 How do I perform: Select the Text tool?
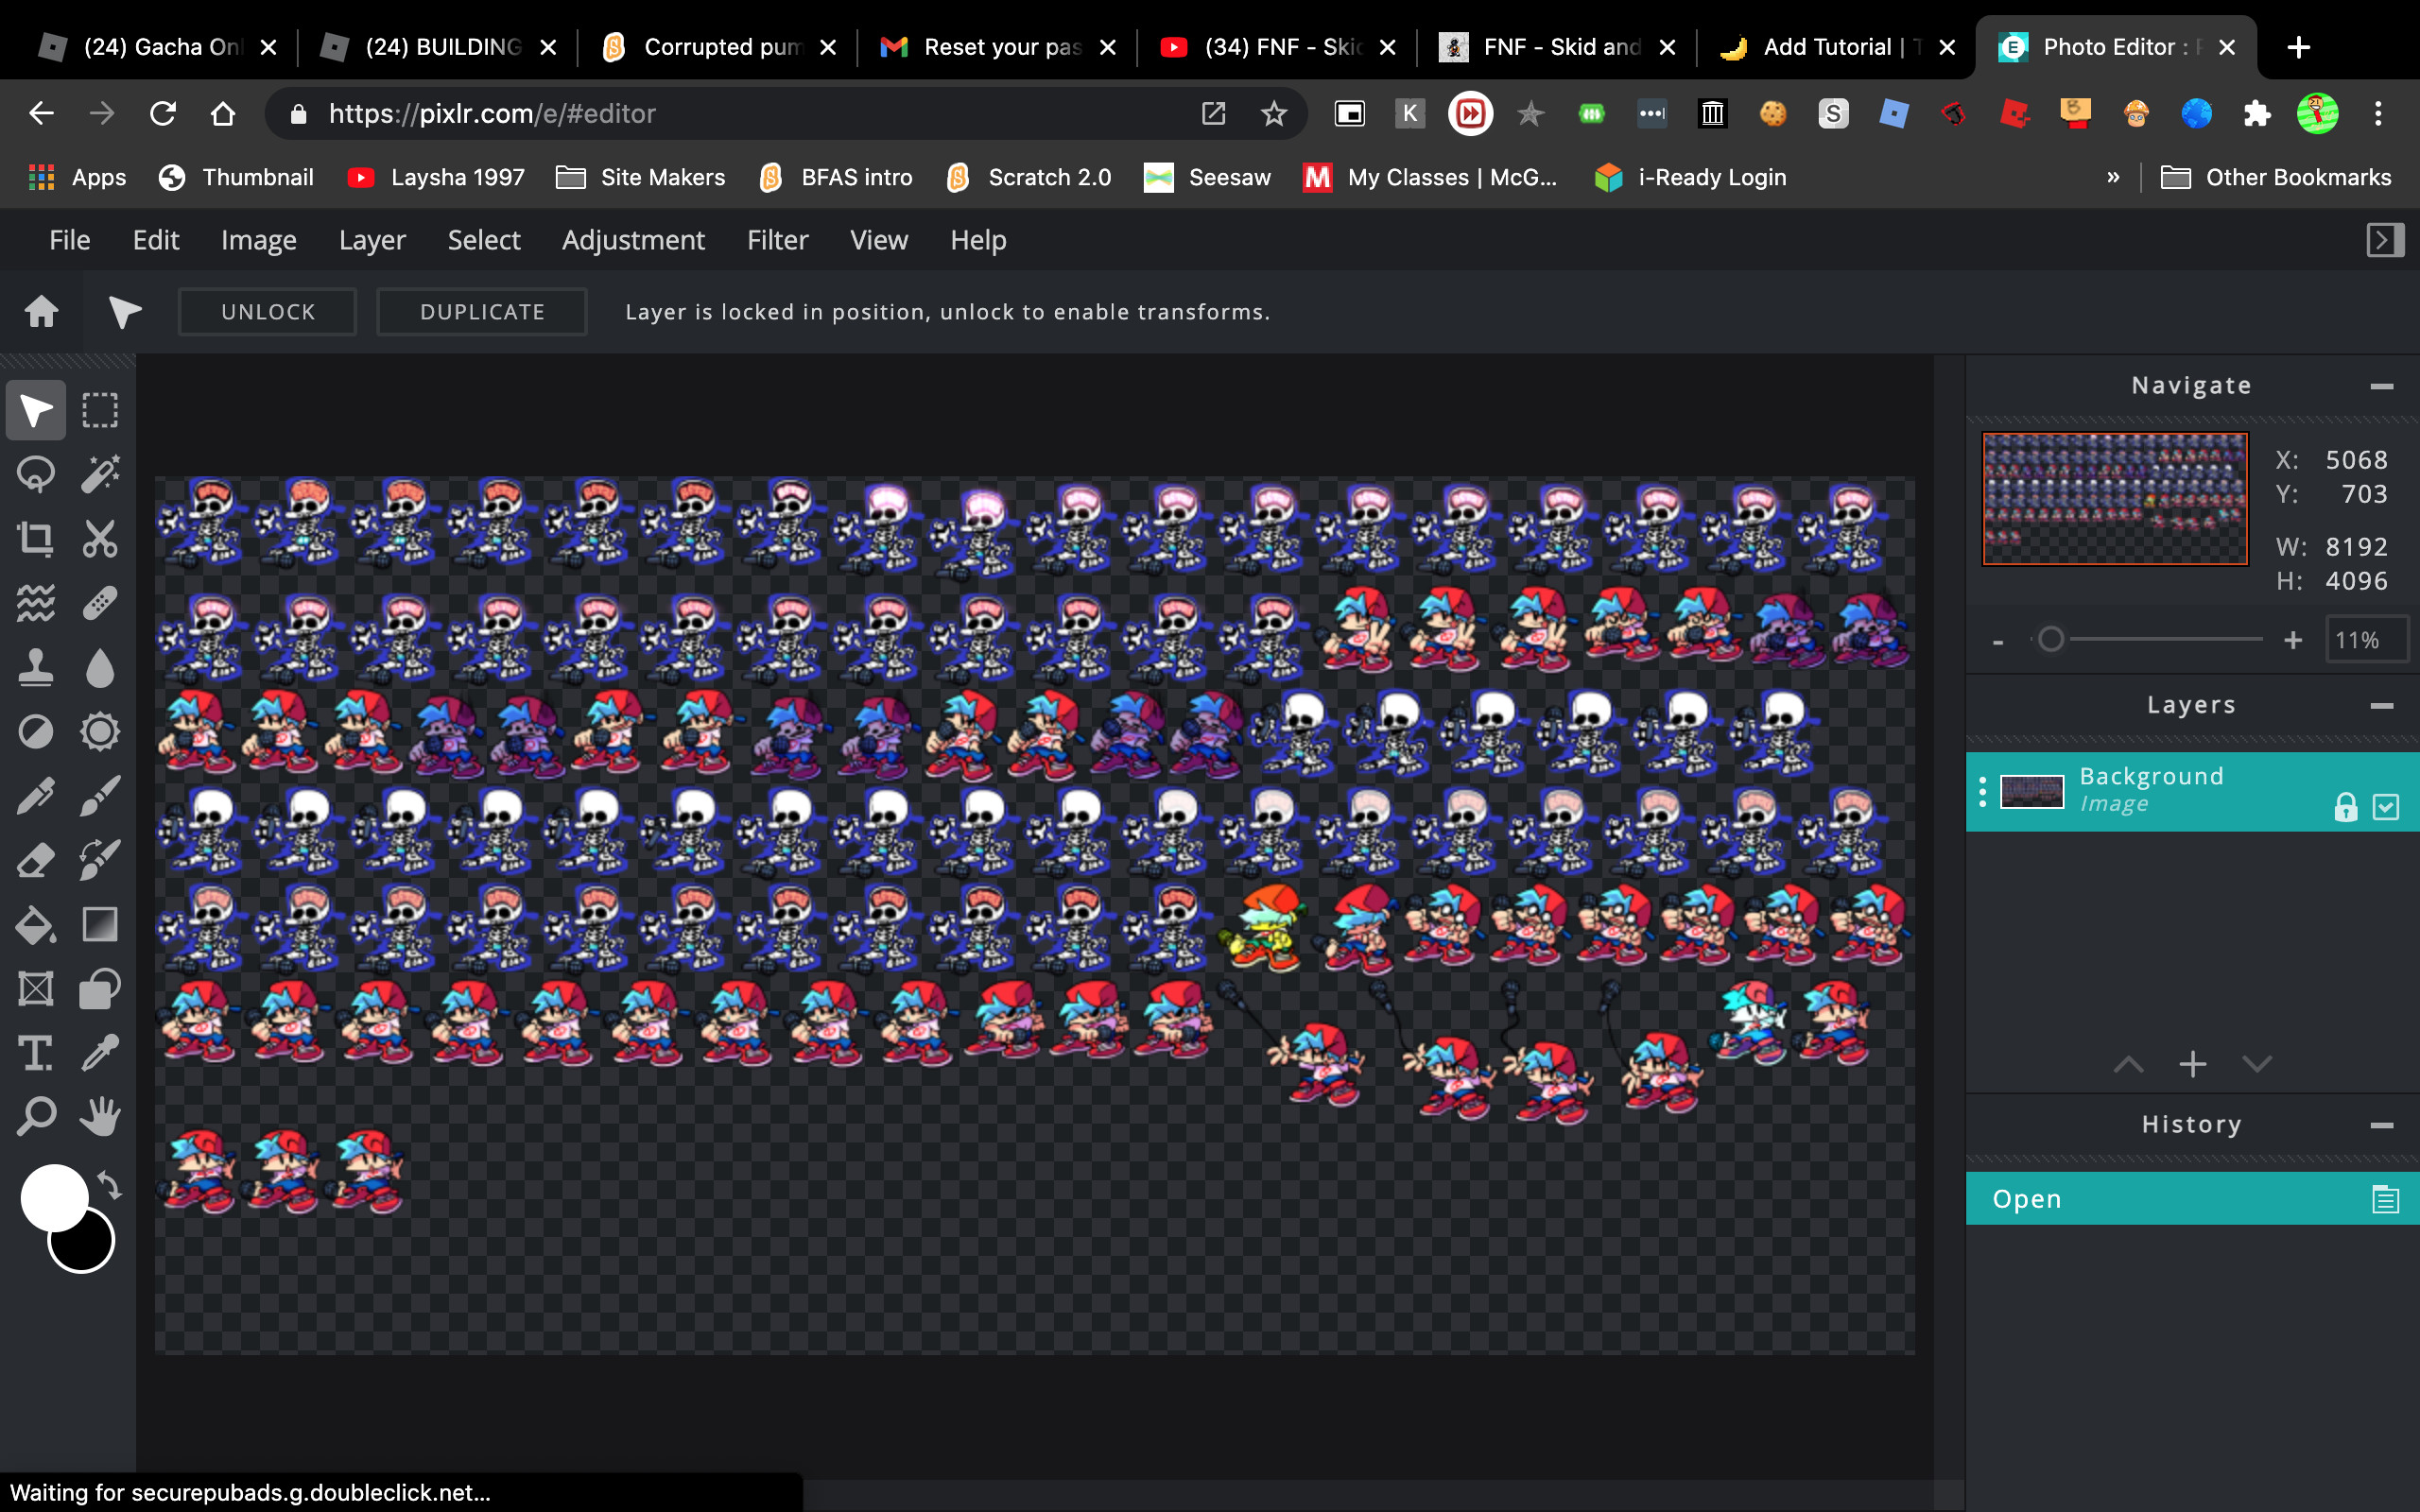36,1053
